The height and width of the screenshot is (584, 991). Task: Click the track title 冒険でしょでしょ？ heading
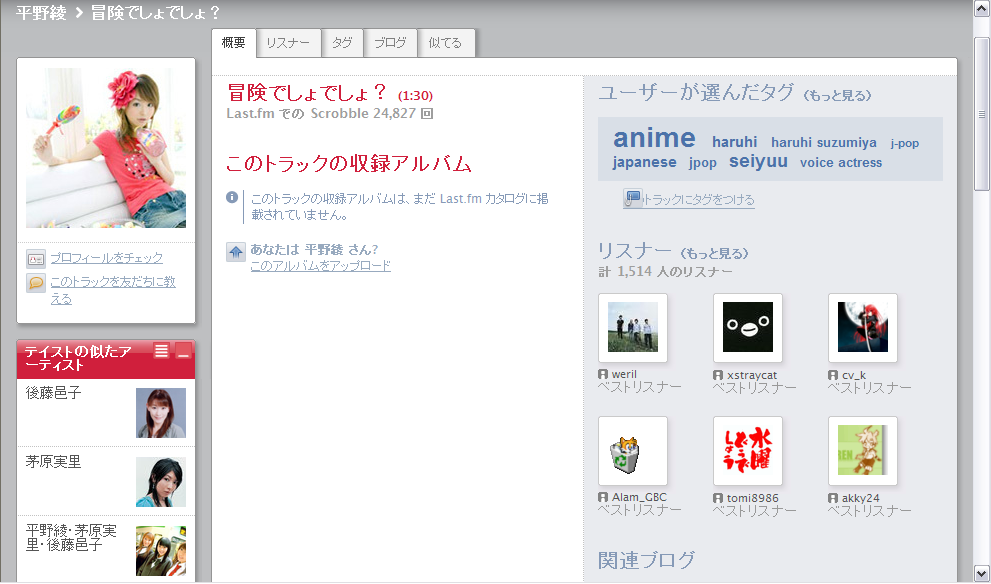pyautogui.click(x=306, y=93)
